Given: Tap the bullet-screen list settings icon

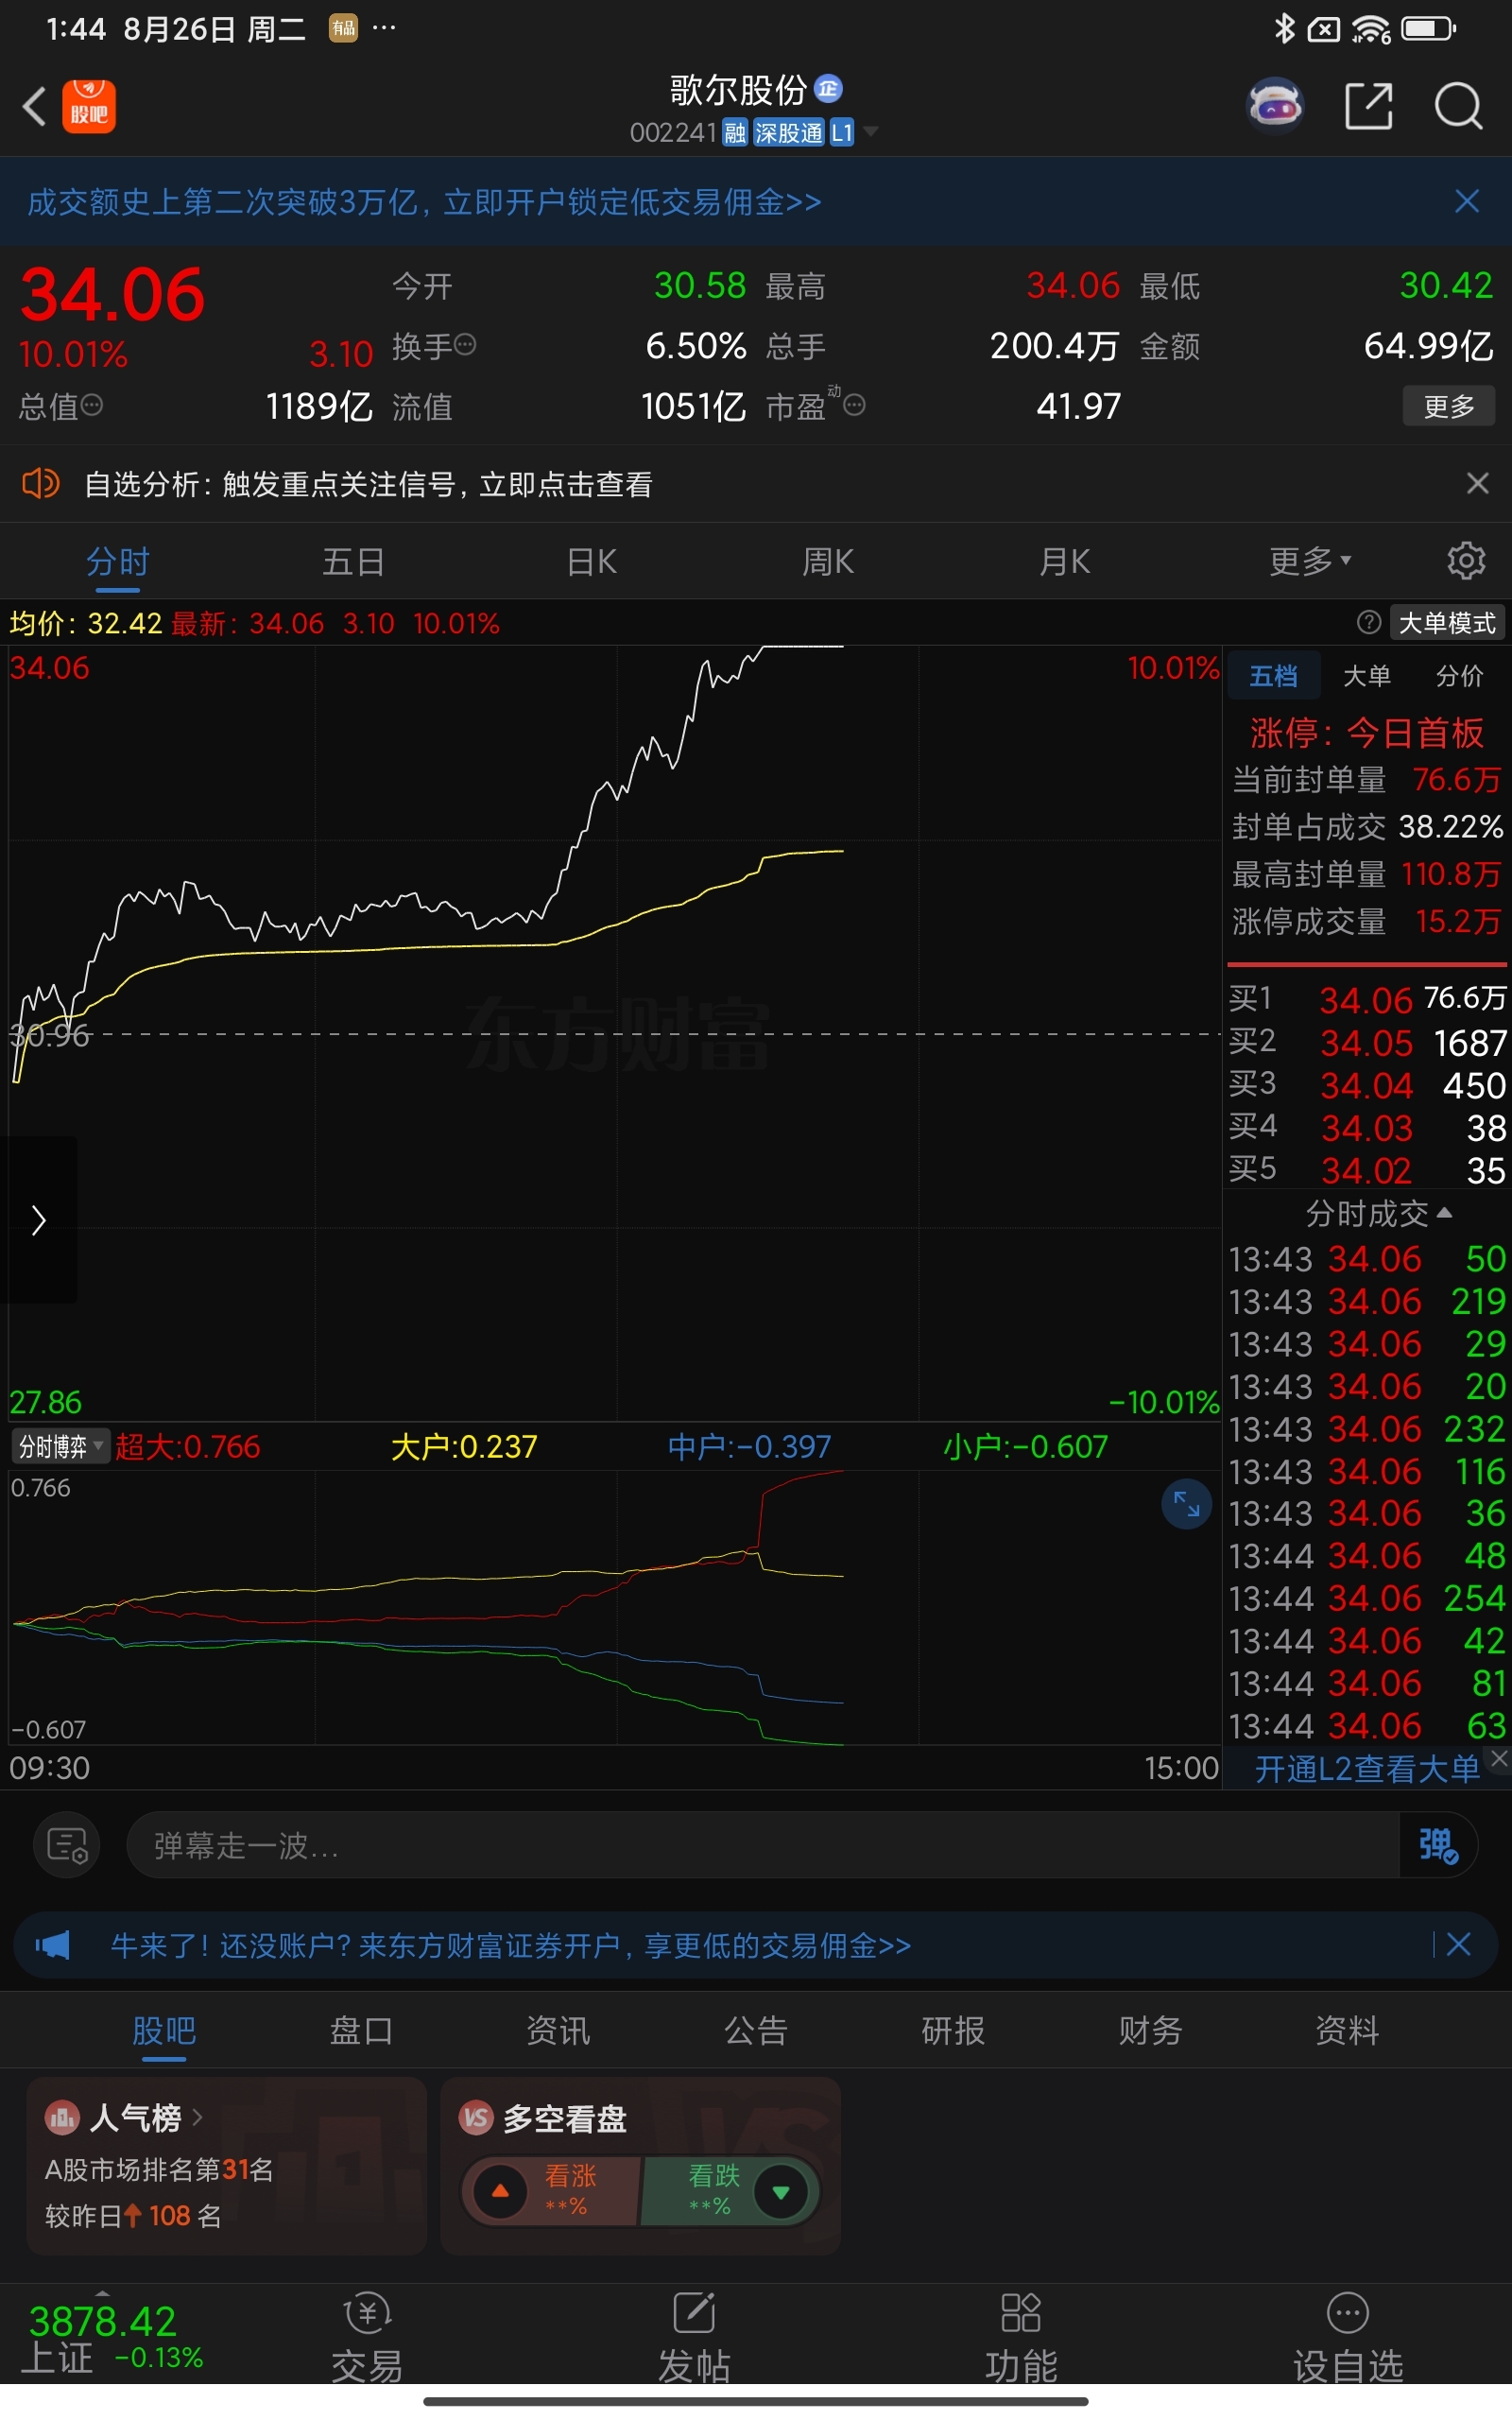Looking at the screenshot, I should click(x=67, y=1845).
